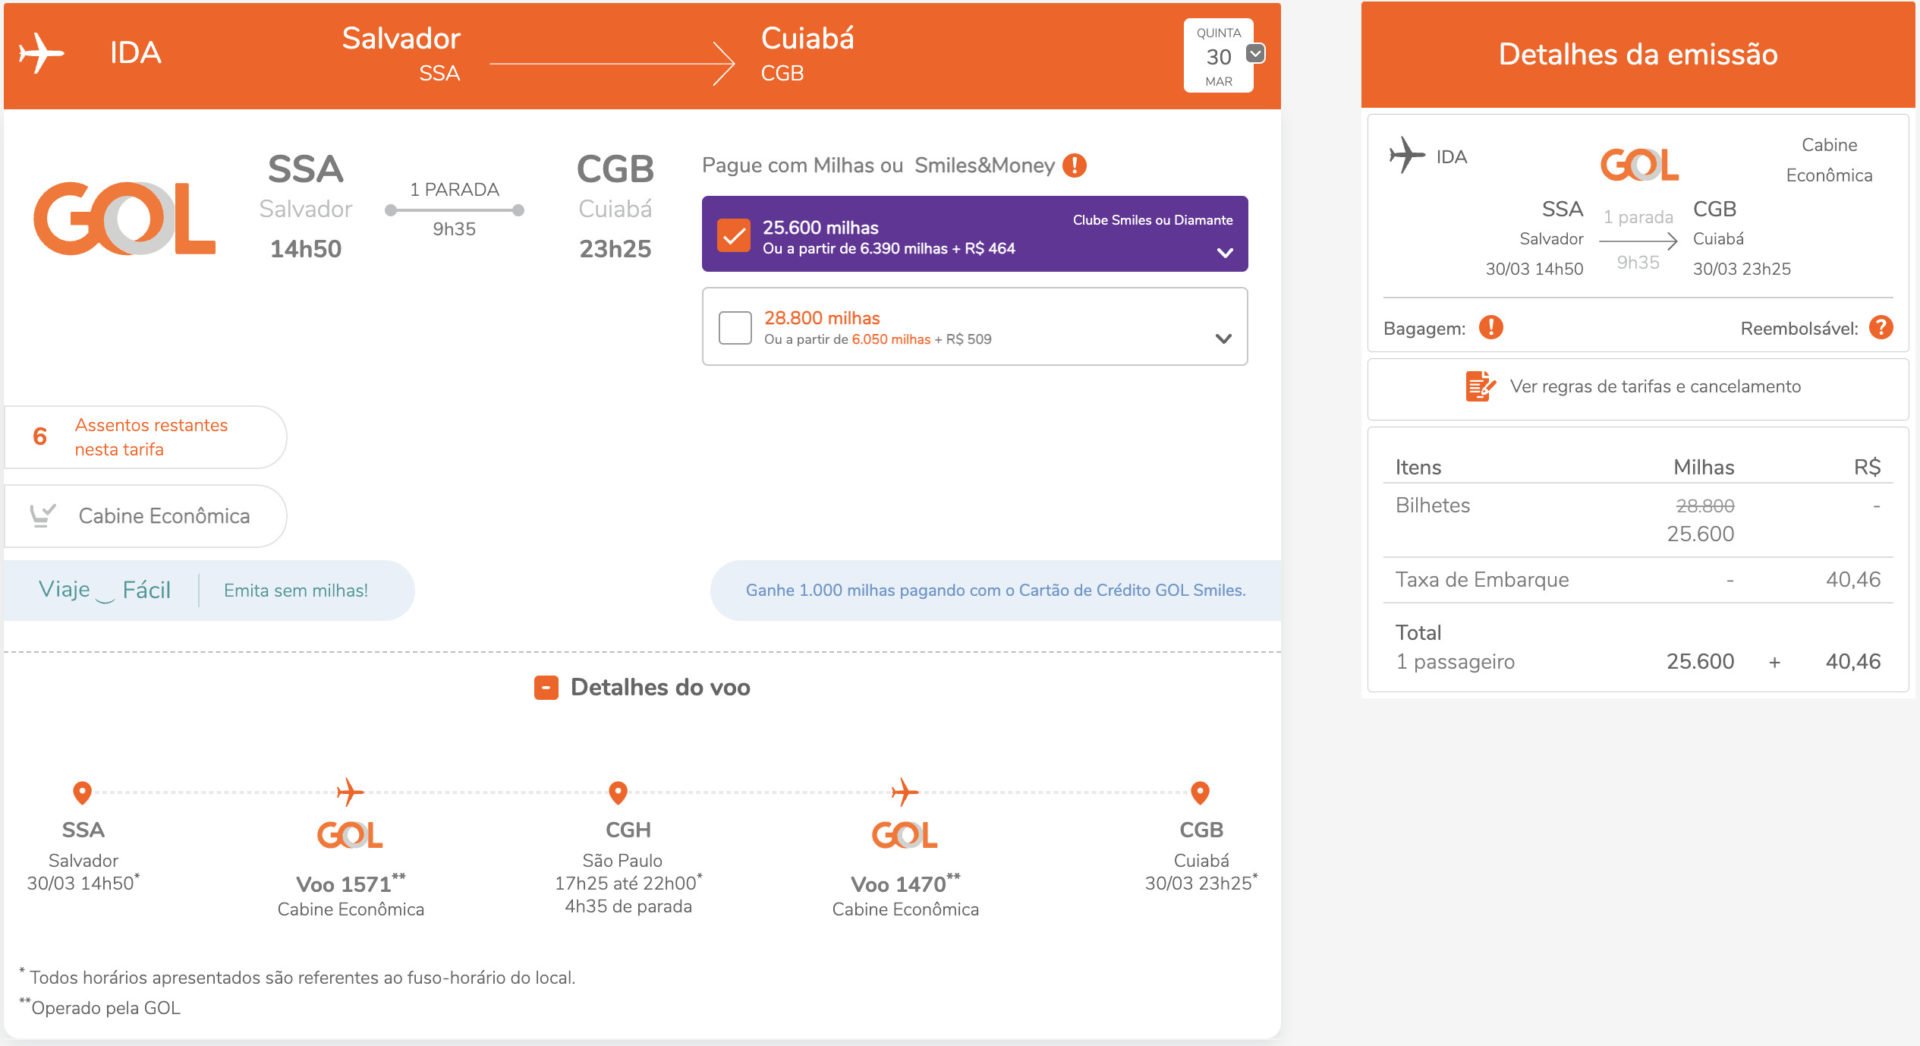Click the 6 Assentos restantes badge
Screen dimensions: 1920x1046
(x=145, y=437)
